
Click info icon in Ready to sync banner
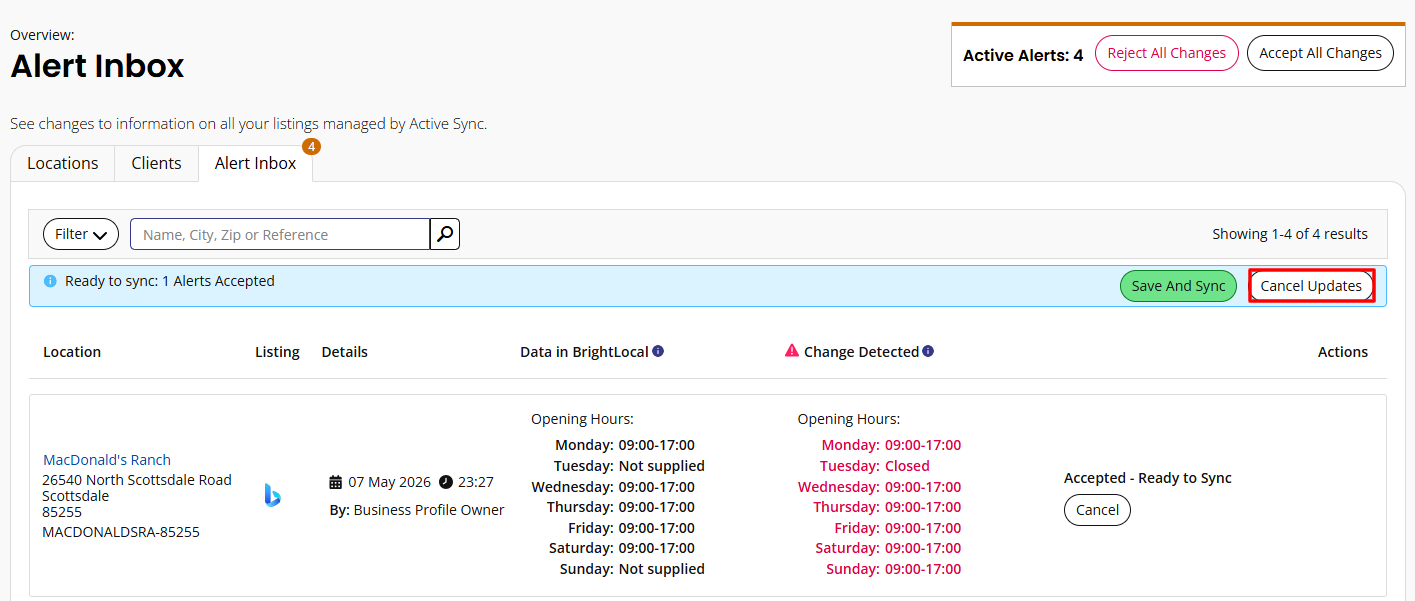[x=50, y=281]
